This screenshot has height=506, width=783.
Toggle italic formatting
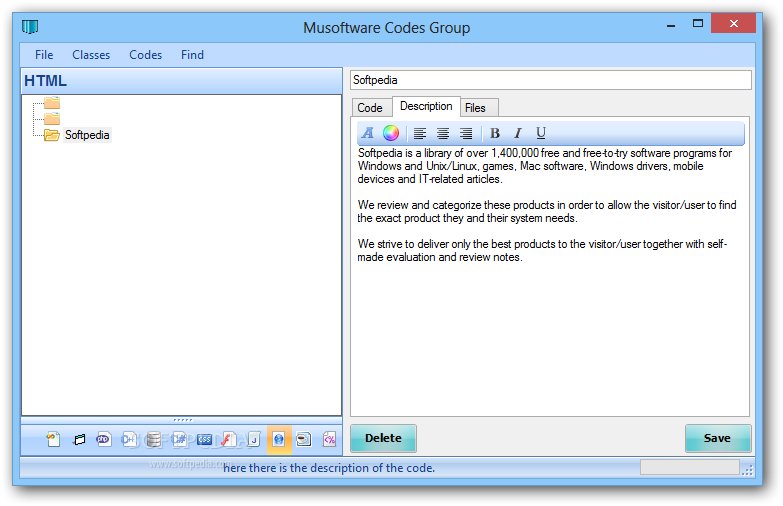pyautogui.click(x=518, y=133)
